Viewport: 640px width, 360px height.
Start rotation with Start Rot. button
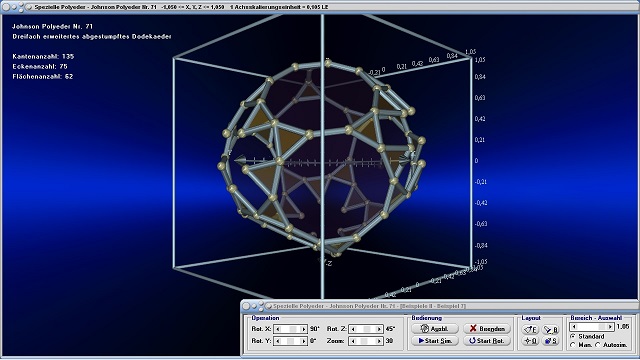[487, 341]
